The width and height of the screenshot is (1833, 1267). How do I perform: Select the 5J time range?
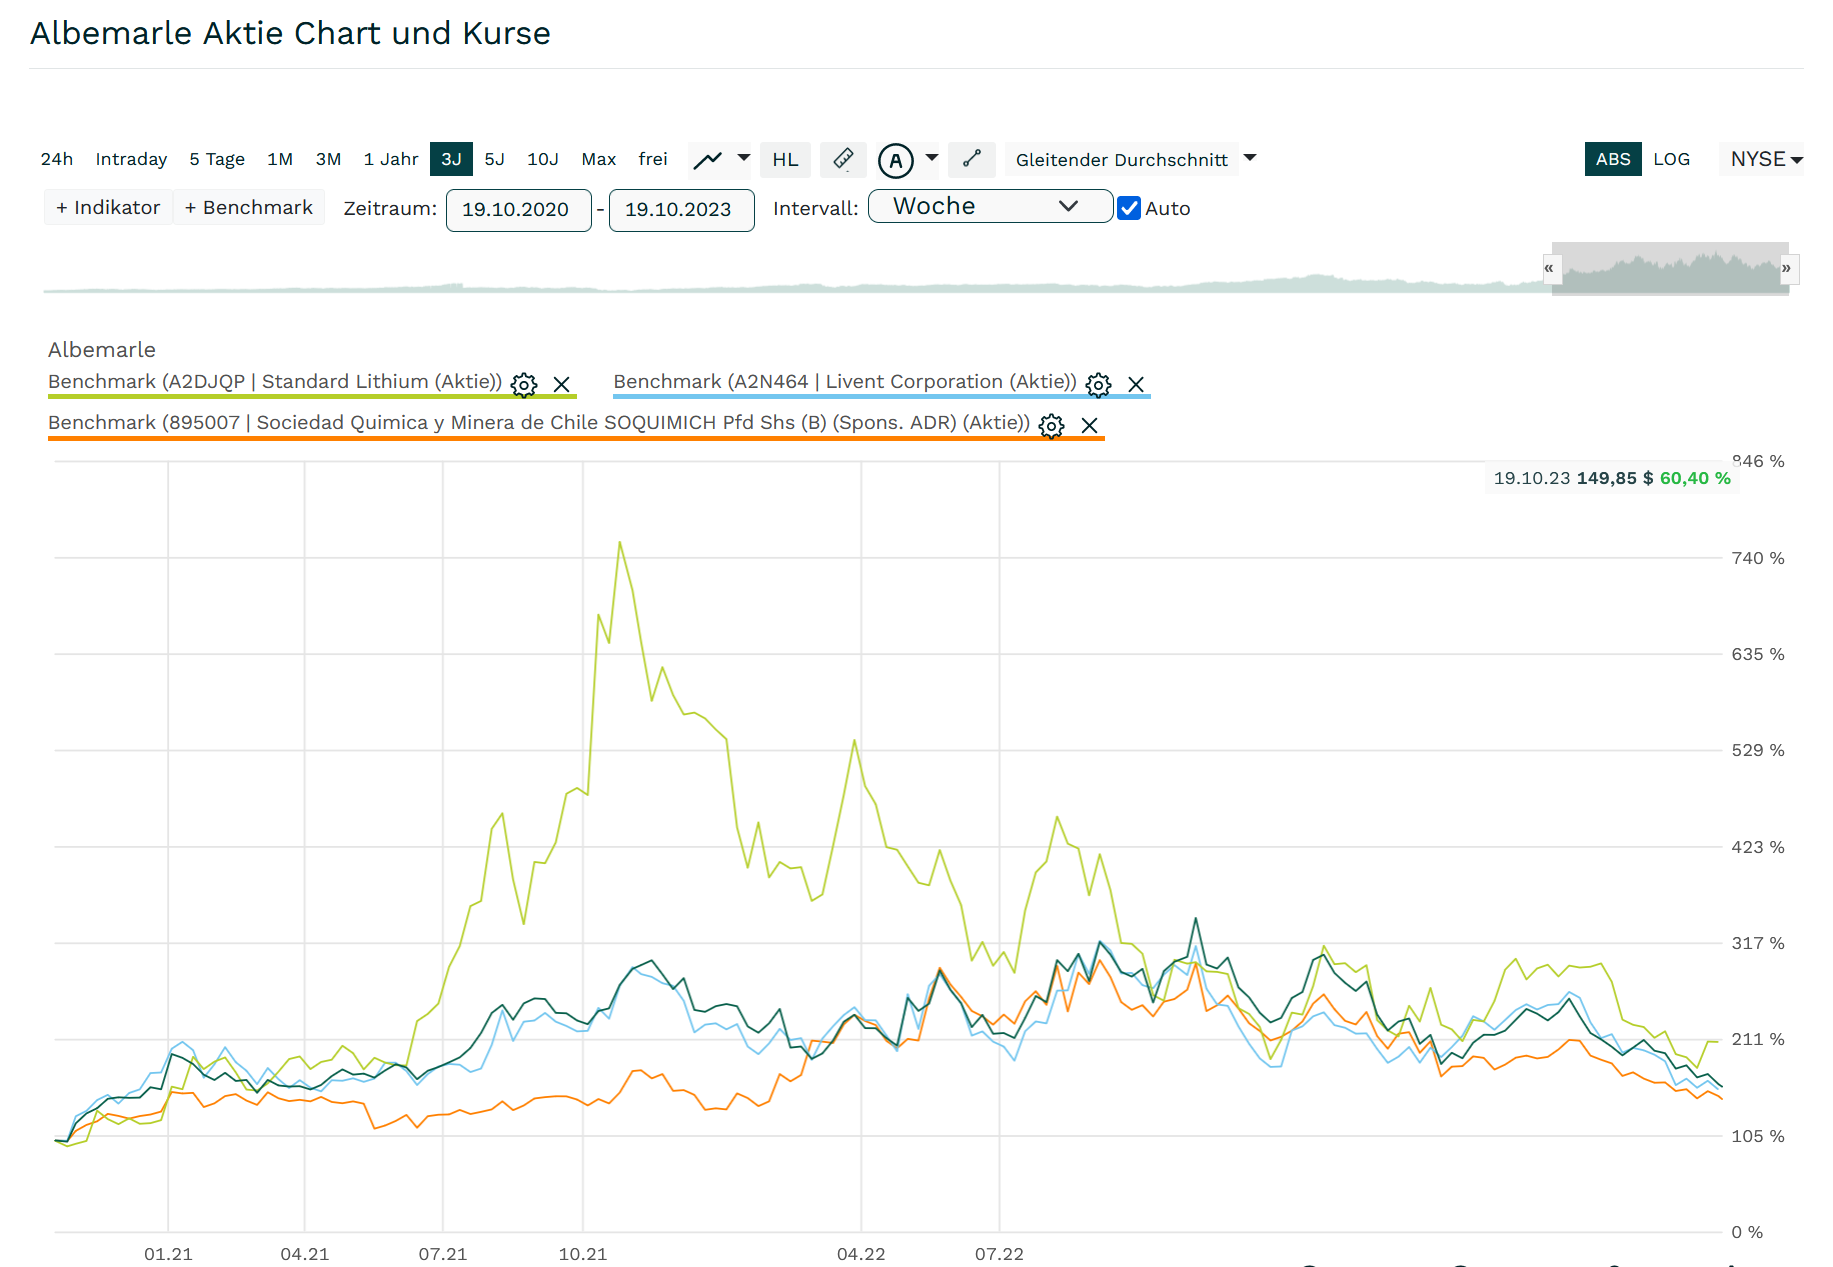tap(494, 159)
